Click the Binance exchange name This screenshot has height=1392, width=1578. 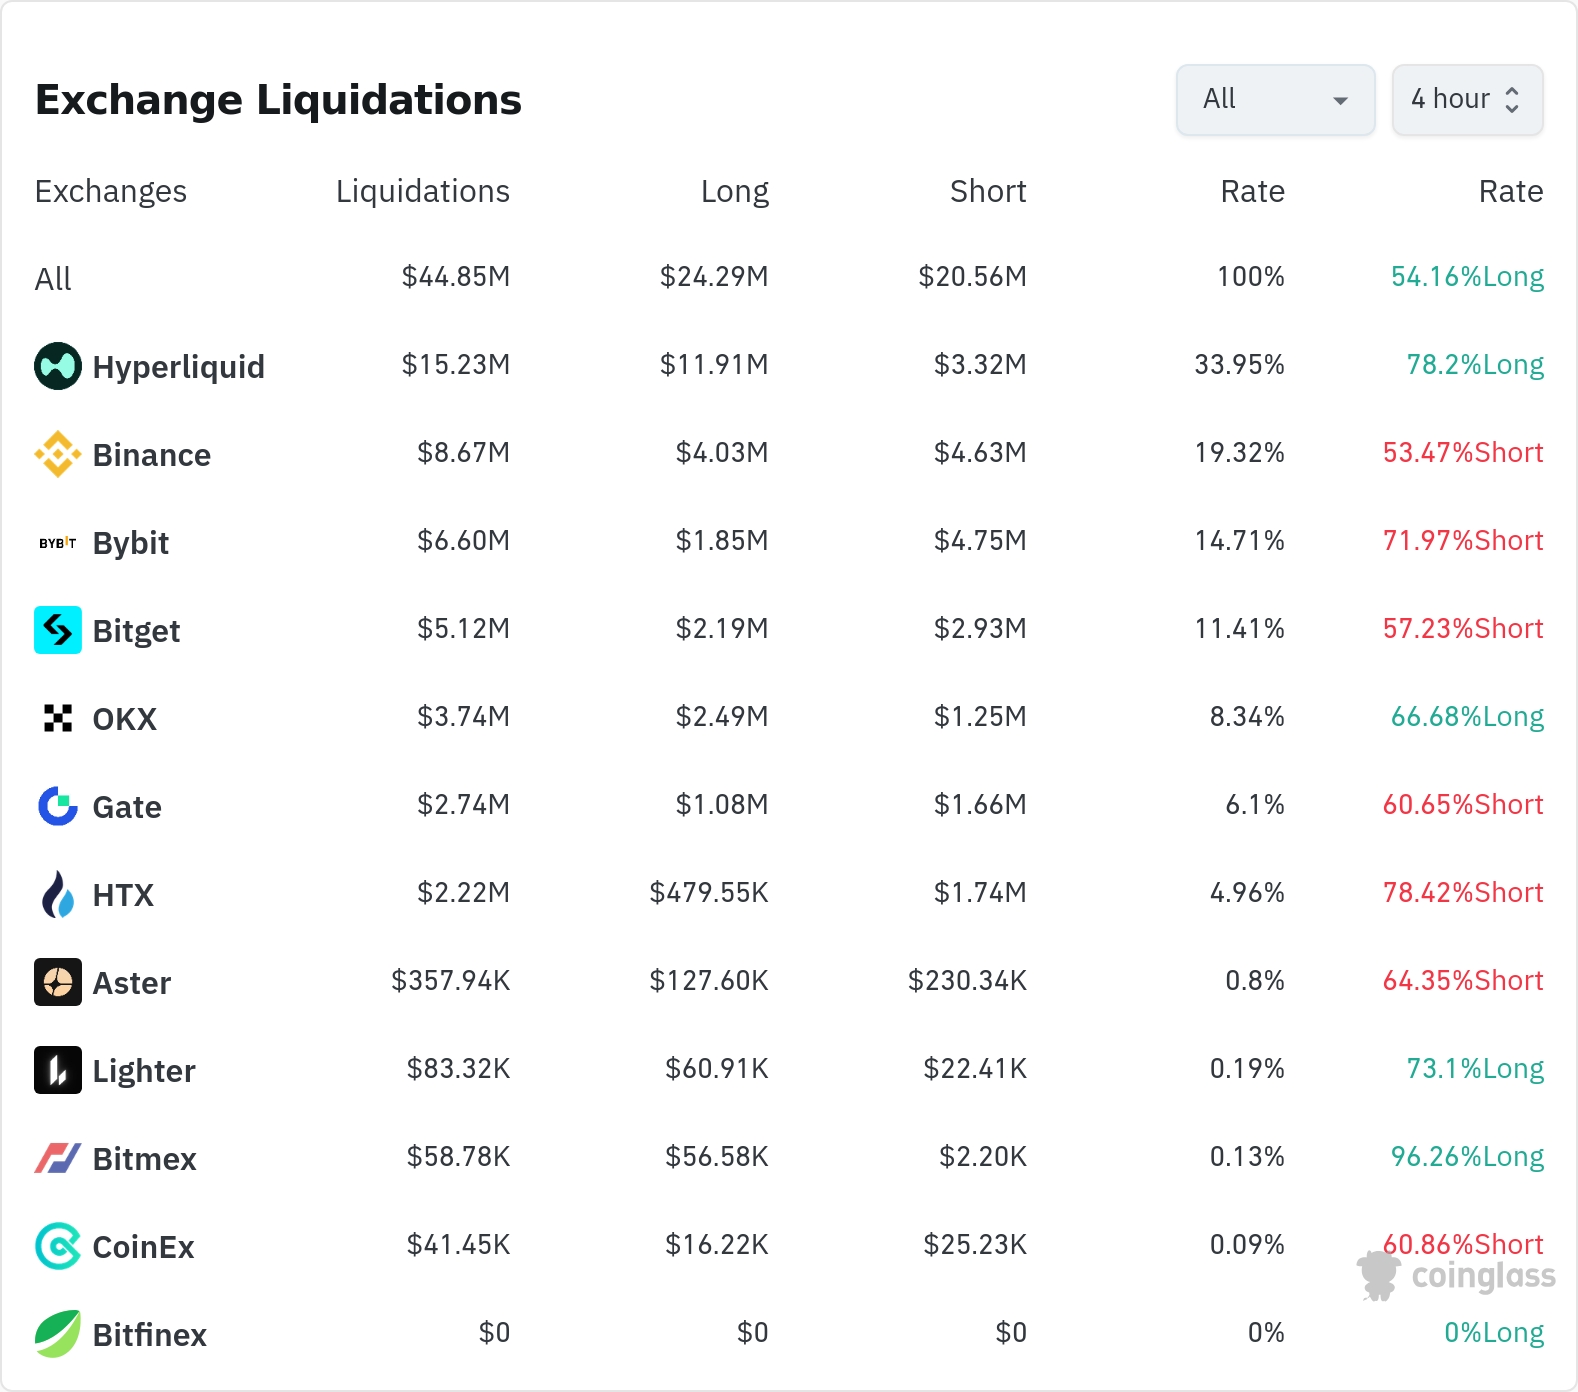pos(151,455)
